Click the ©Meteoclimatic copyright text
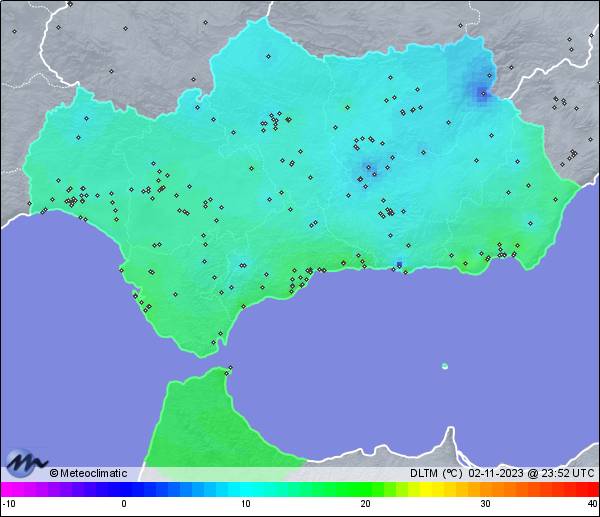This screenshot has height=517, width=600. [88, 473]
